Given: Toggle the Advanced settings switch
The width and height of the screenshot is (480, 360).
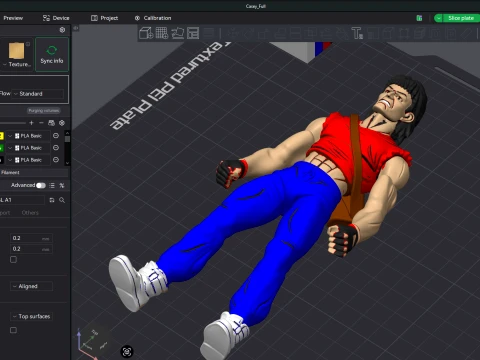Looking at the screenshot, I should coord(41,185).
